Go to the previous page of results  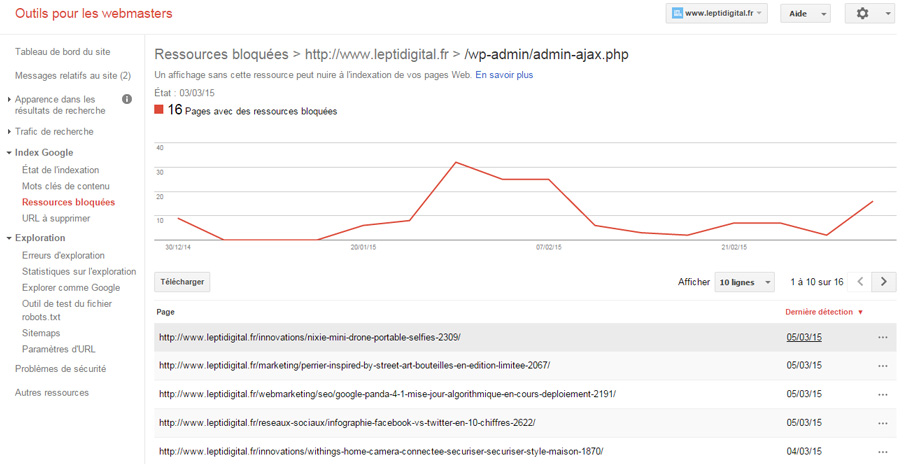point(860,282)
